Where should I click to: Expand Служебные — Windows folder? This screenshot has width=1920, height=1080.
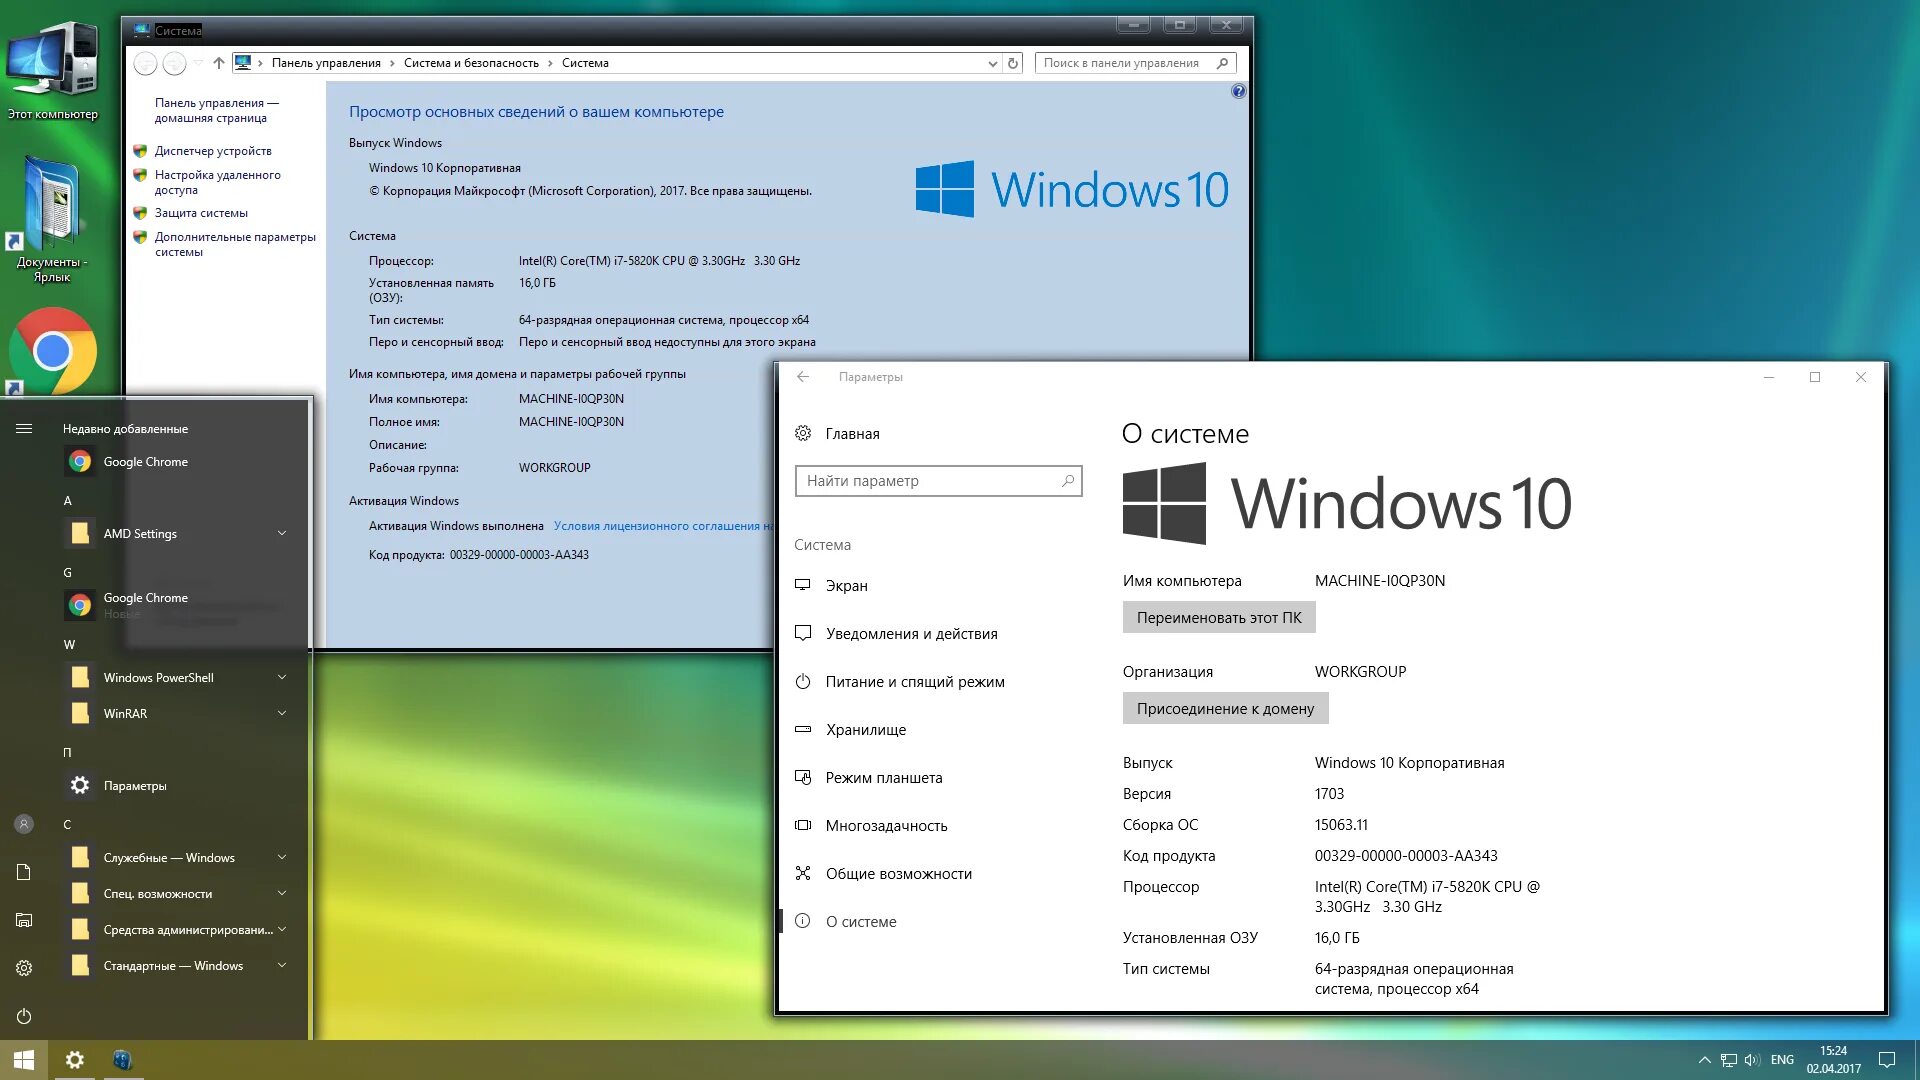[x=282, y=857]
